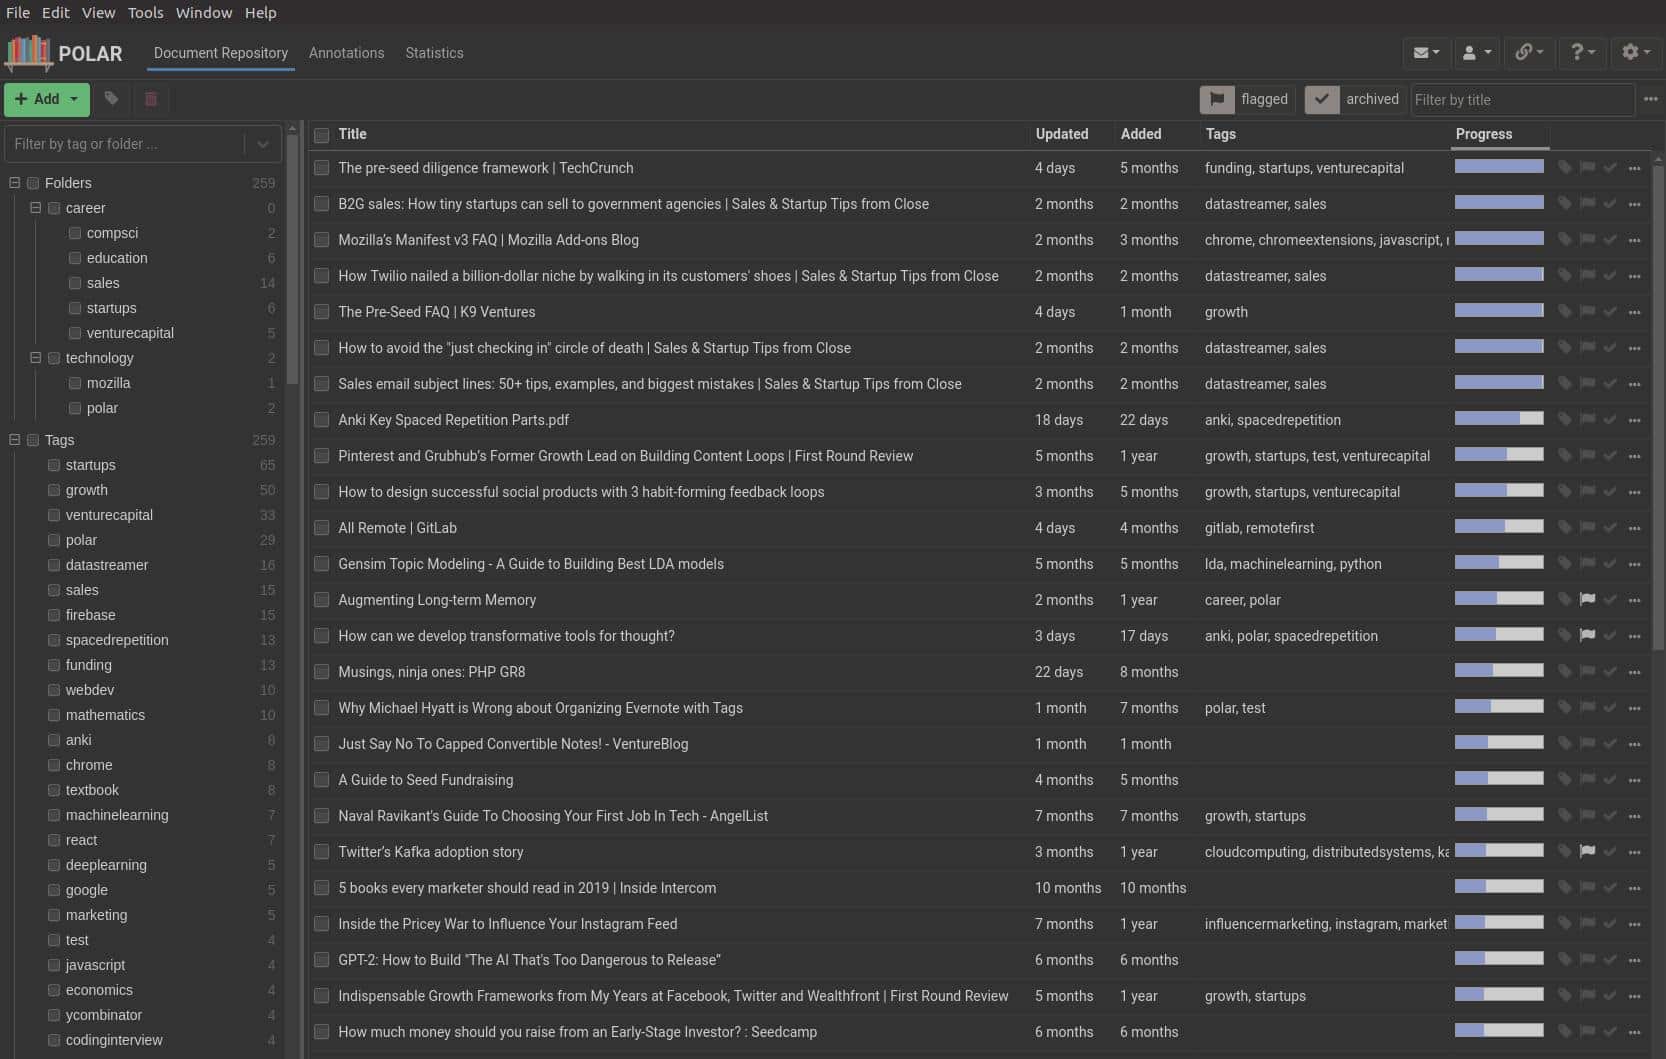The image size is (1666, 1059).
Task: Open 5 books every marketer should read document
Action: [527, 888]
